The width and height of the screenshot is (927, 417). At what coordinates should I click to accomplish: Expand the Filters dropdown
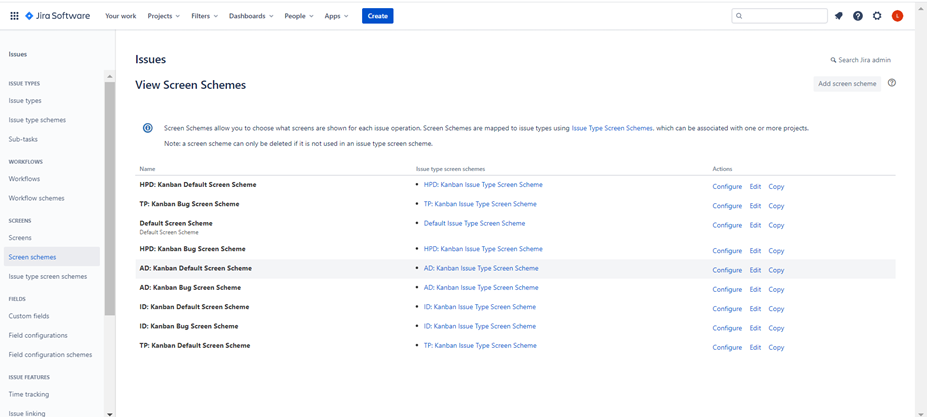point(205,16)
